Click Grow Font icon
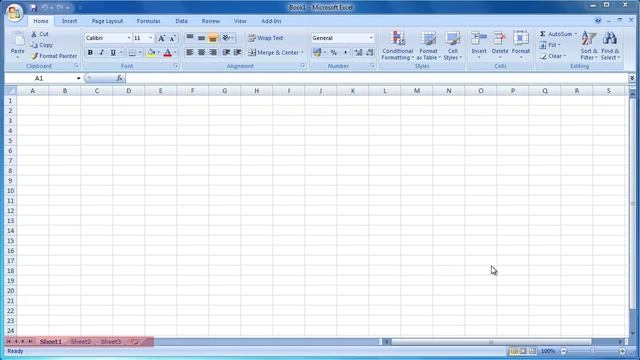This screenshot has height=360, width=640. tap(162, 38)
